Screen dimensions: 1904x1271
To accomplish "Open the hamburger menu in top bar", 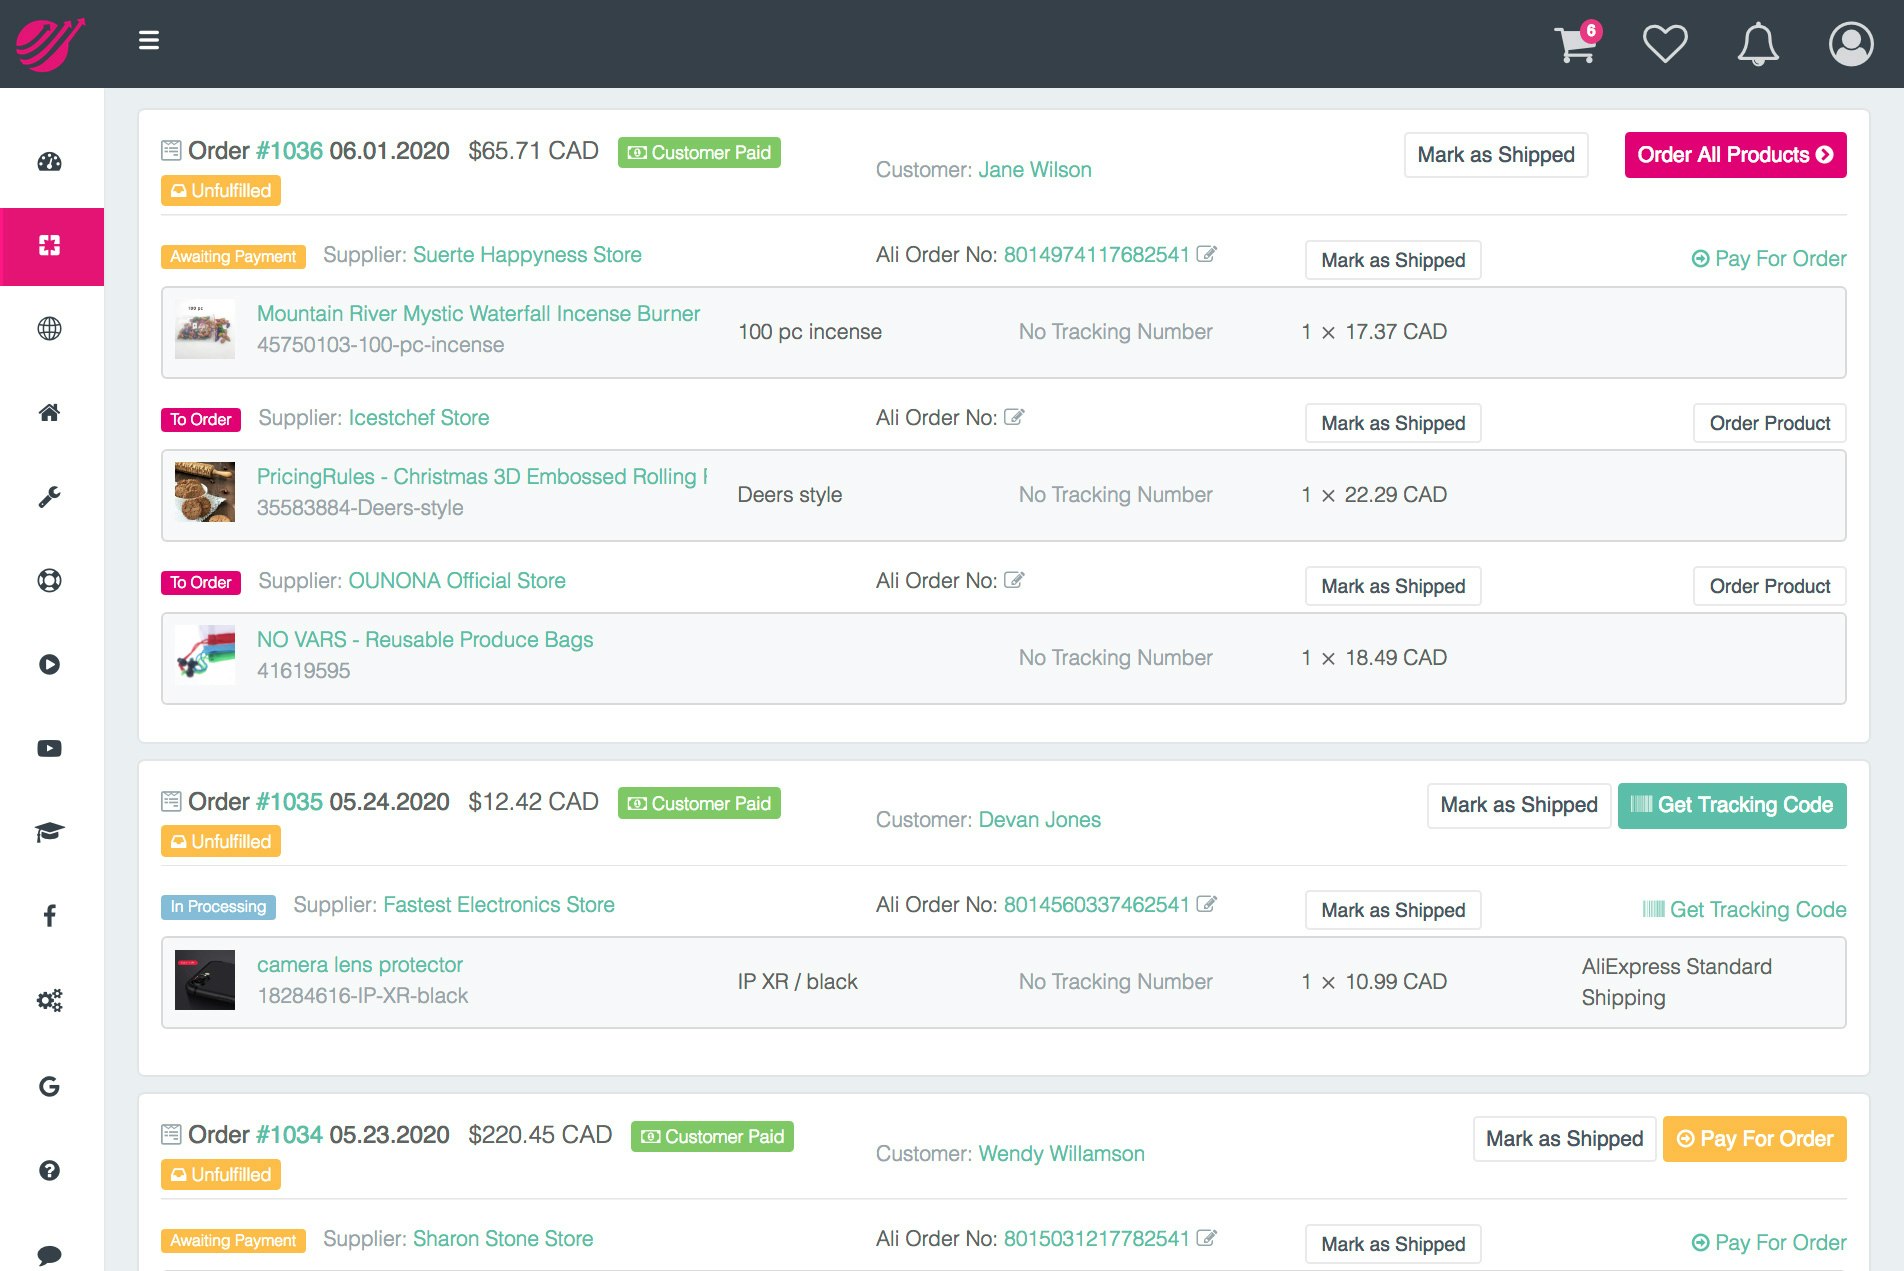I will (x=149, y=40).
